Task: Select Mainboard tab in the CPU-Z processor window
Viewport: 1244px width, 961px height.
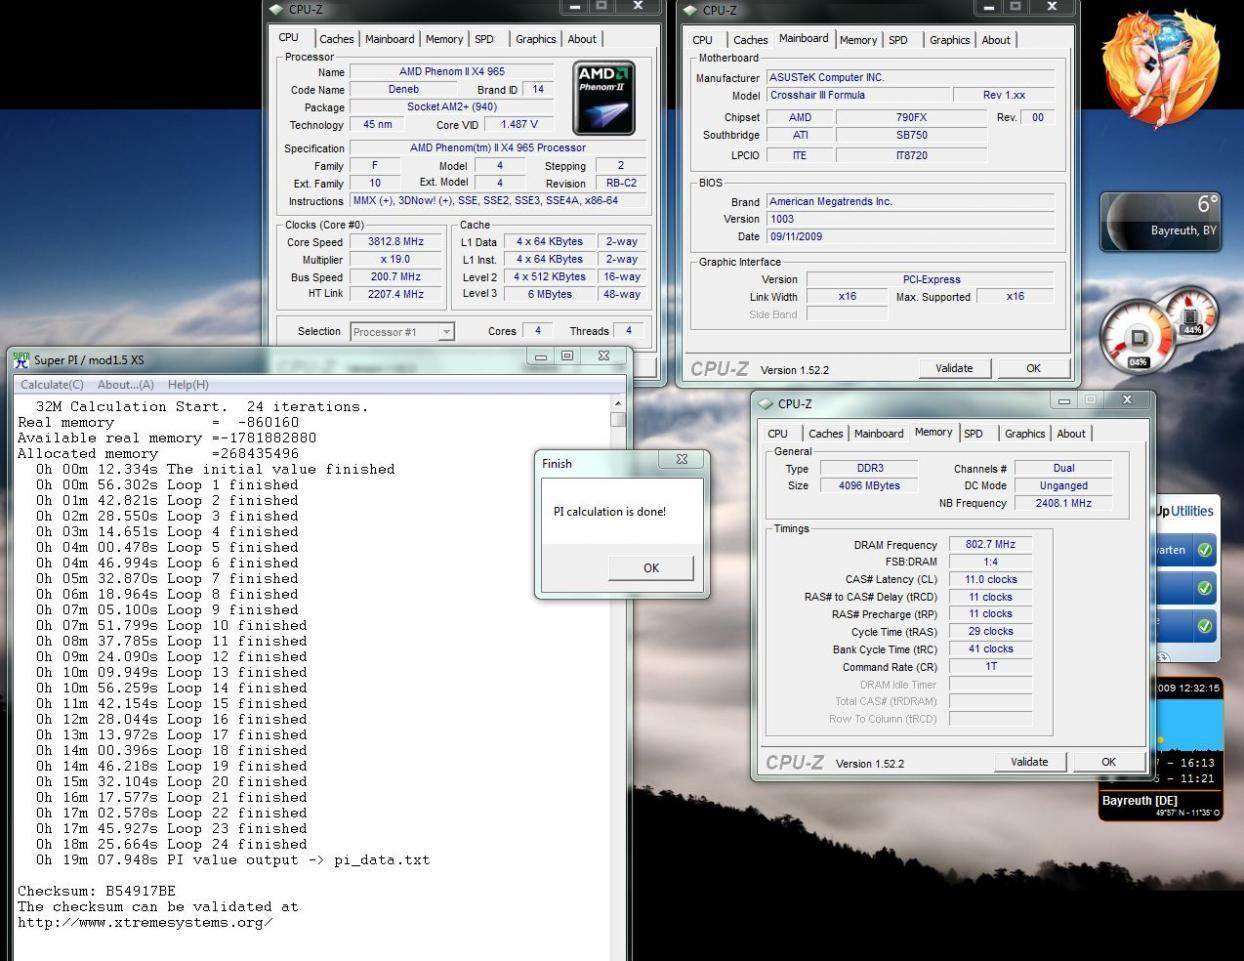Action: pyautogui.click(x=389, y=40)
